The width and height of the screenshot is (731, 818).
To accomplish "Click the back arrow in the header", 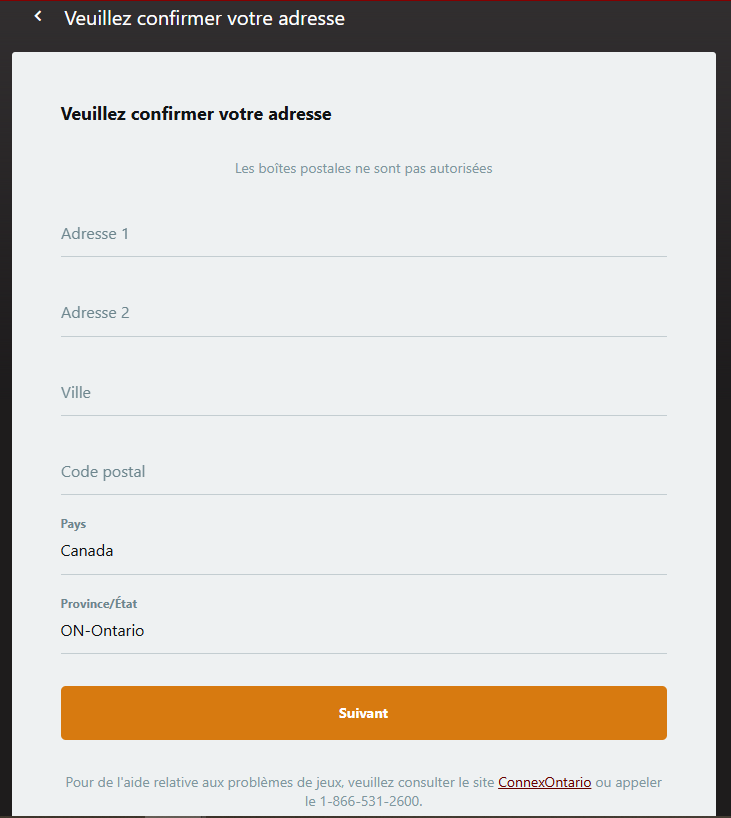I will [x=38, y=17].
